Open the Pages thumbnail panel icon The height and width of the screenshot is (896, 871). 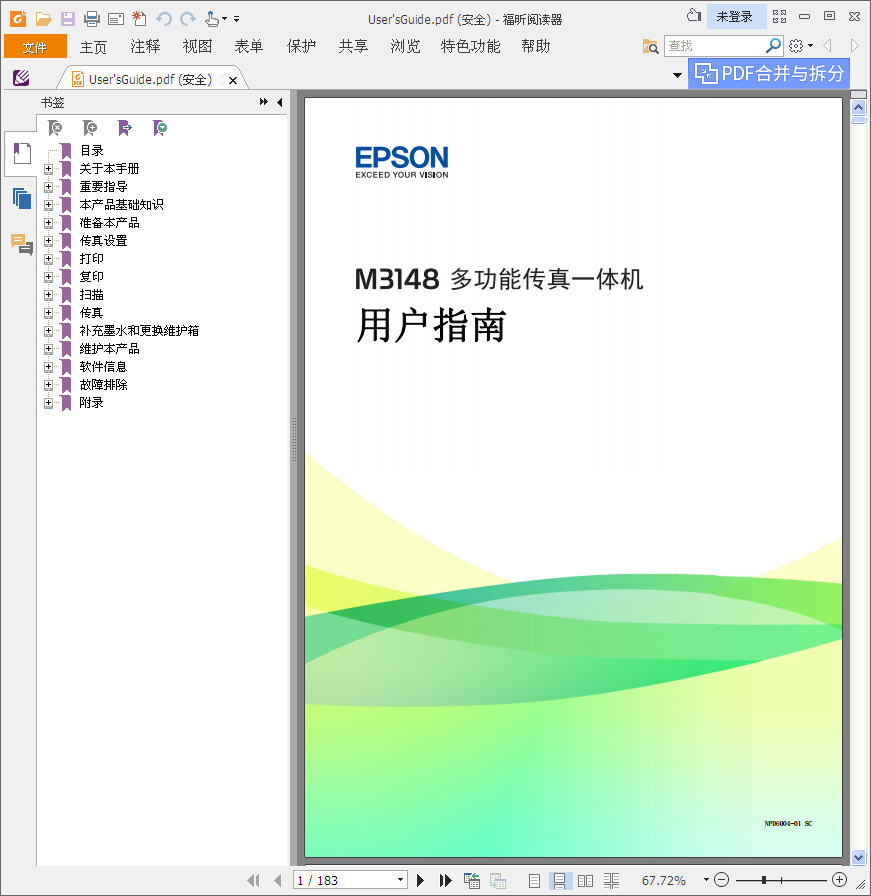tap(22, 198)
